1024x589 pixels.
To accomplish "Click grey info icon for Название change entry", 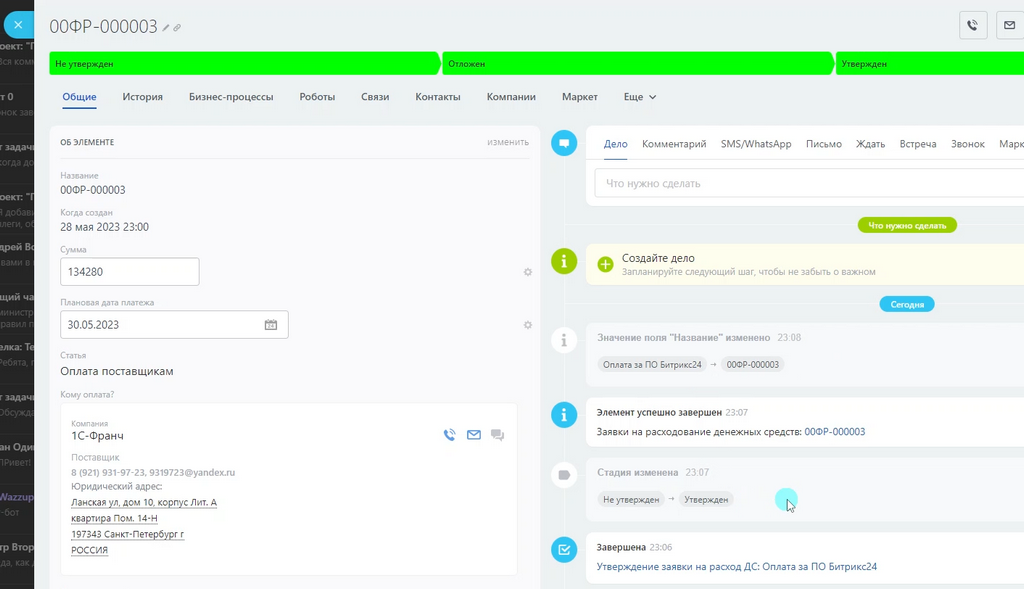I will pos(564,340).
